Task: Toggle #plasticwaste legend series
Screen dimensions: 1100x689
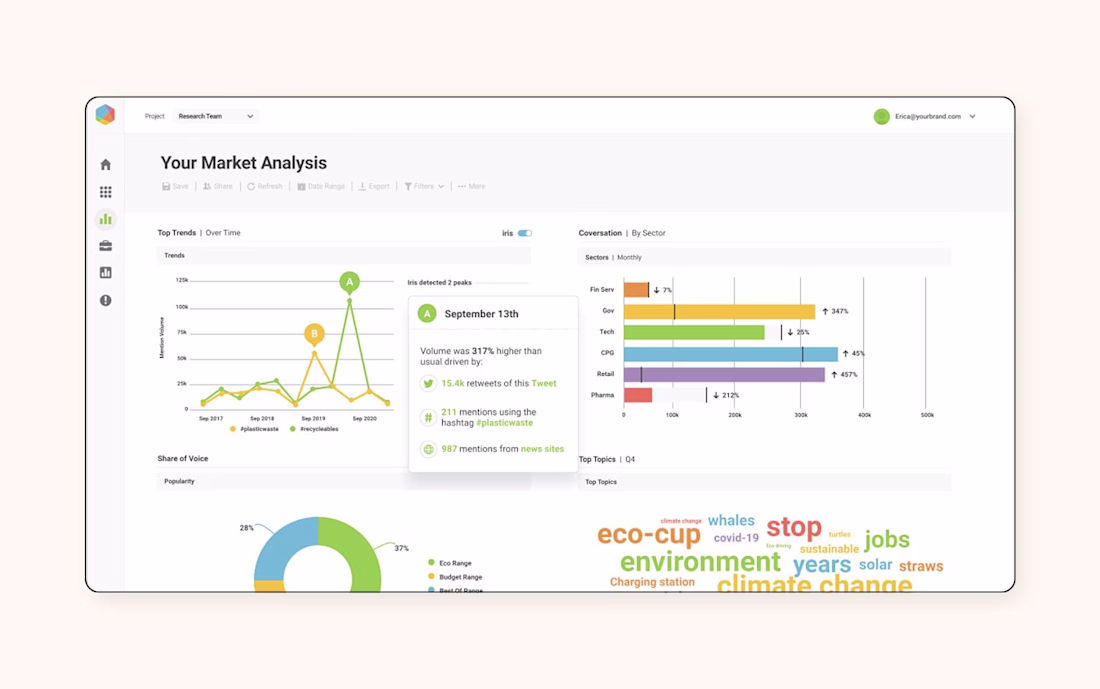Action: (254, 429)
